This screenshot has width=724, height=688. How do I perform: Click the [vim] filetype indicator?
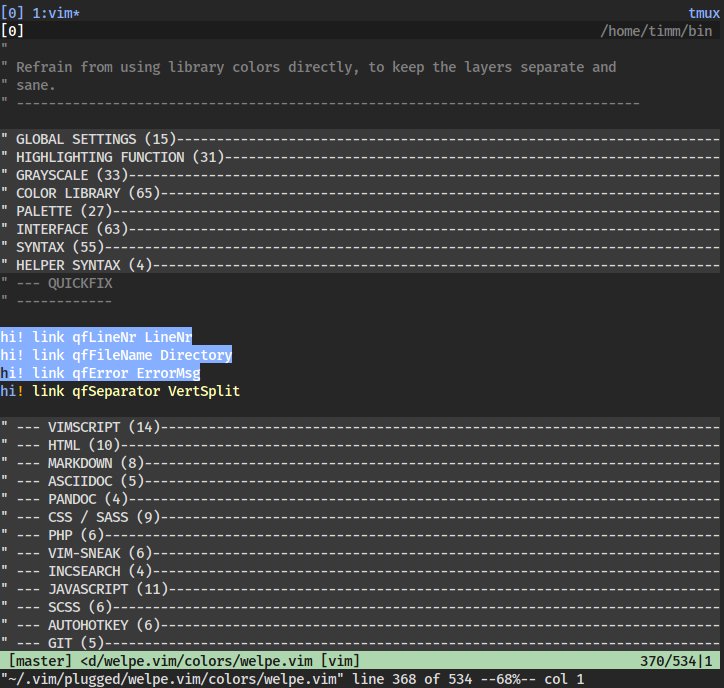coord(340,661)
